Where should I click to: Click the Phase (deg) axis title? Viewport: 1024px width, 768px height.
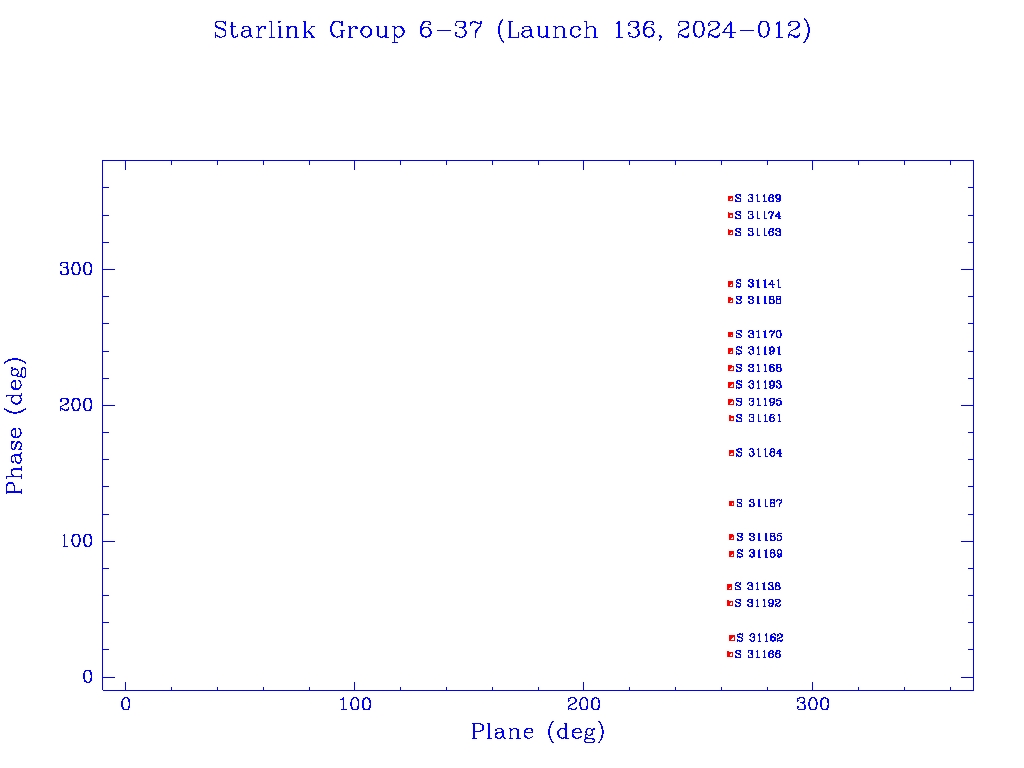(x=15, y=426)
